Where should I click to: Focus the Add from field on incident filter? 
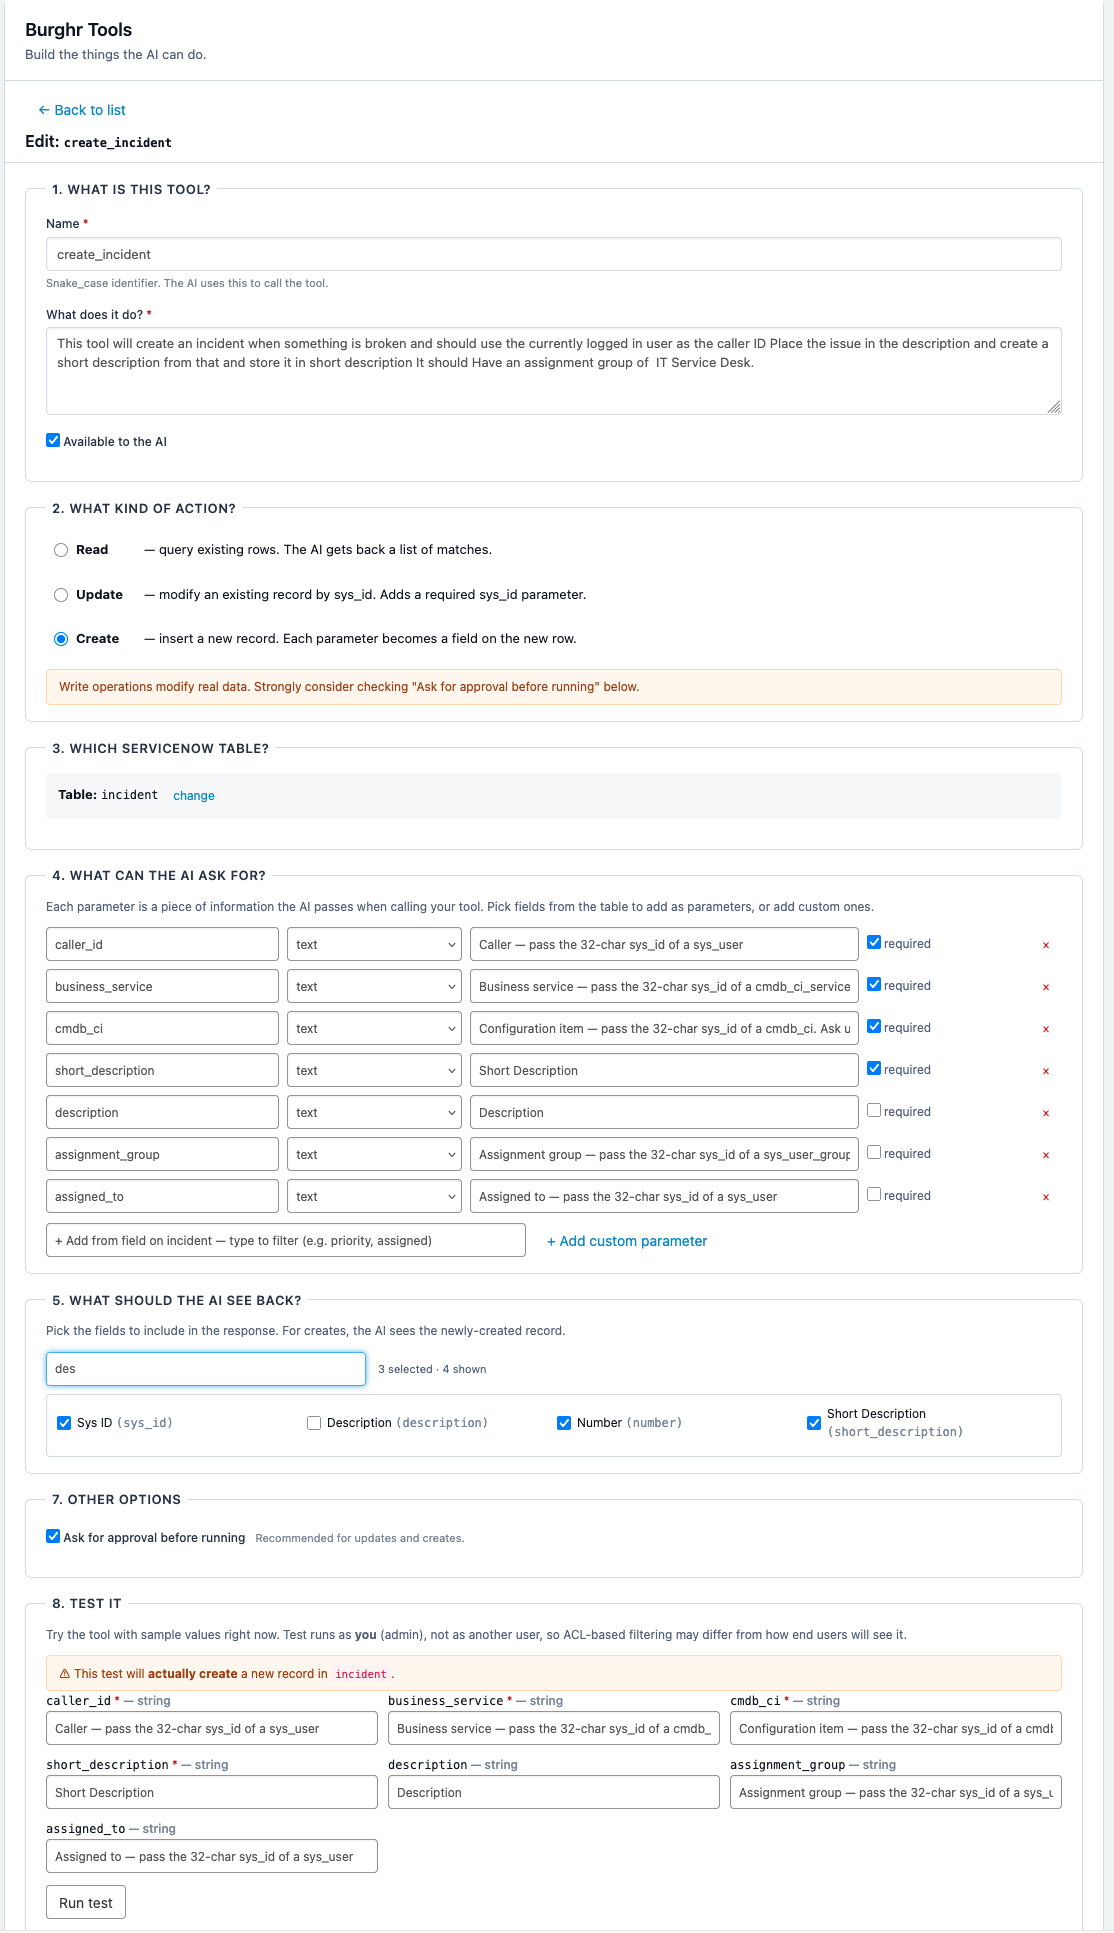point(286,1240)
